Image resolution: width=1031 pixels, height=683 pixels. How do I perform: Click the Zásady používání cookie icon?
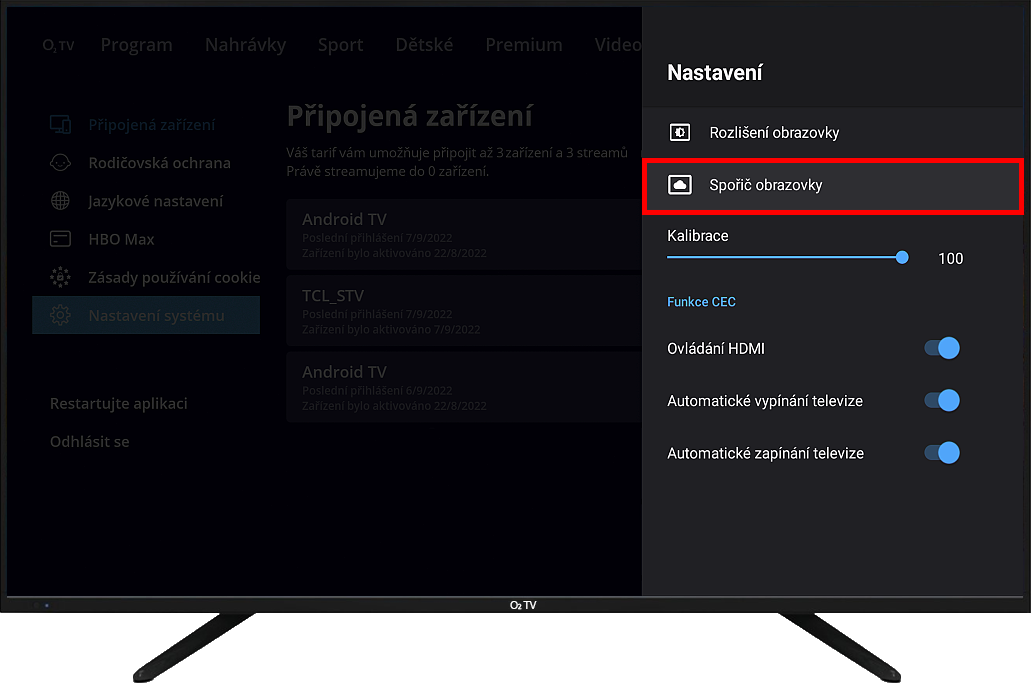(x=60, y=277)
